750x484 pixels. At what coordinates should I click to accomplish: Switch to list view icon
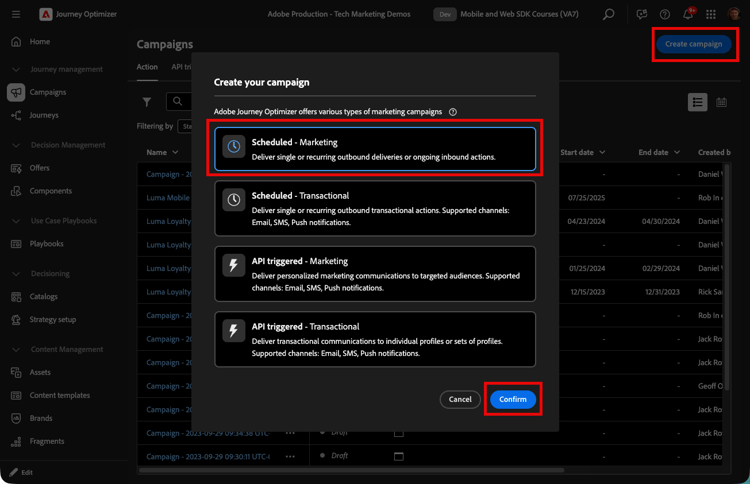(697, 102)
